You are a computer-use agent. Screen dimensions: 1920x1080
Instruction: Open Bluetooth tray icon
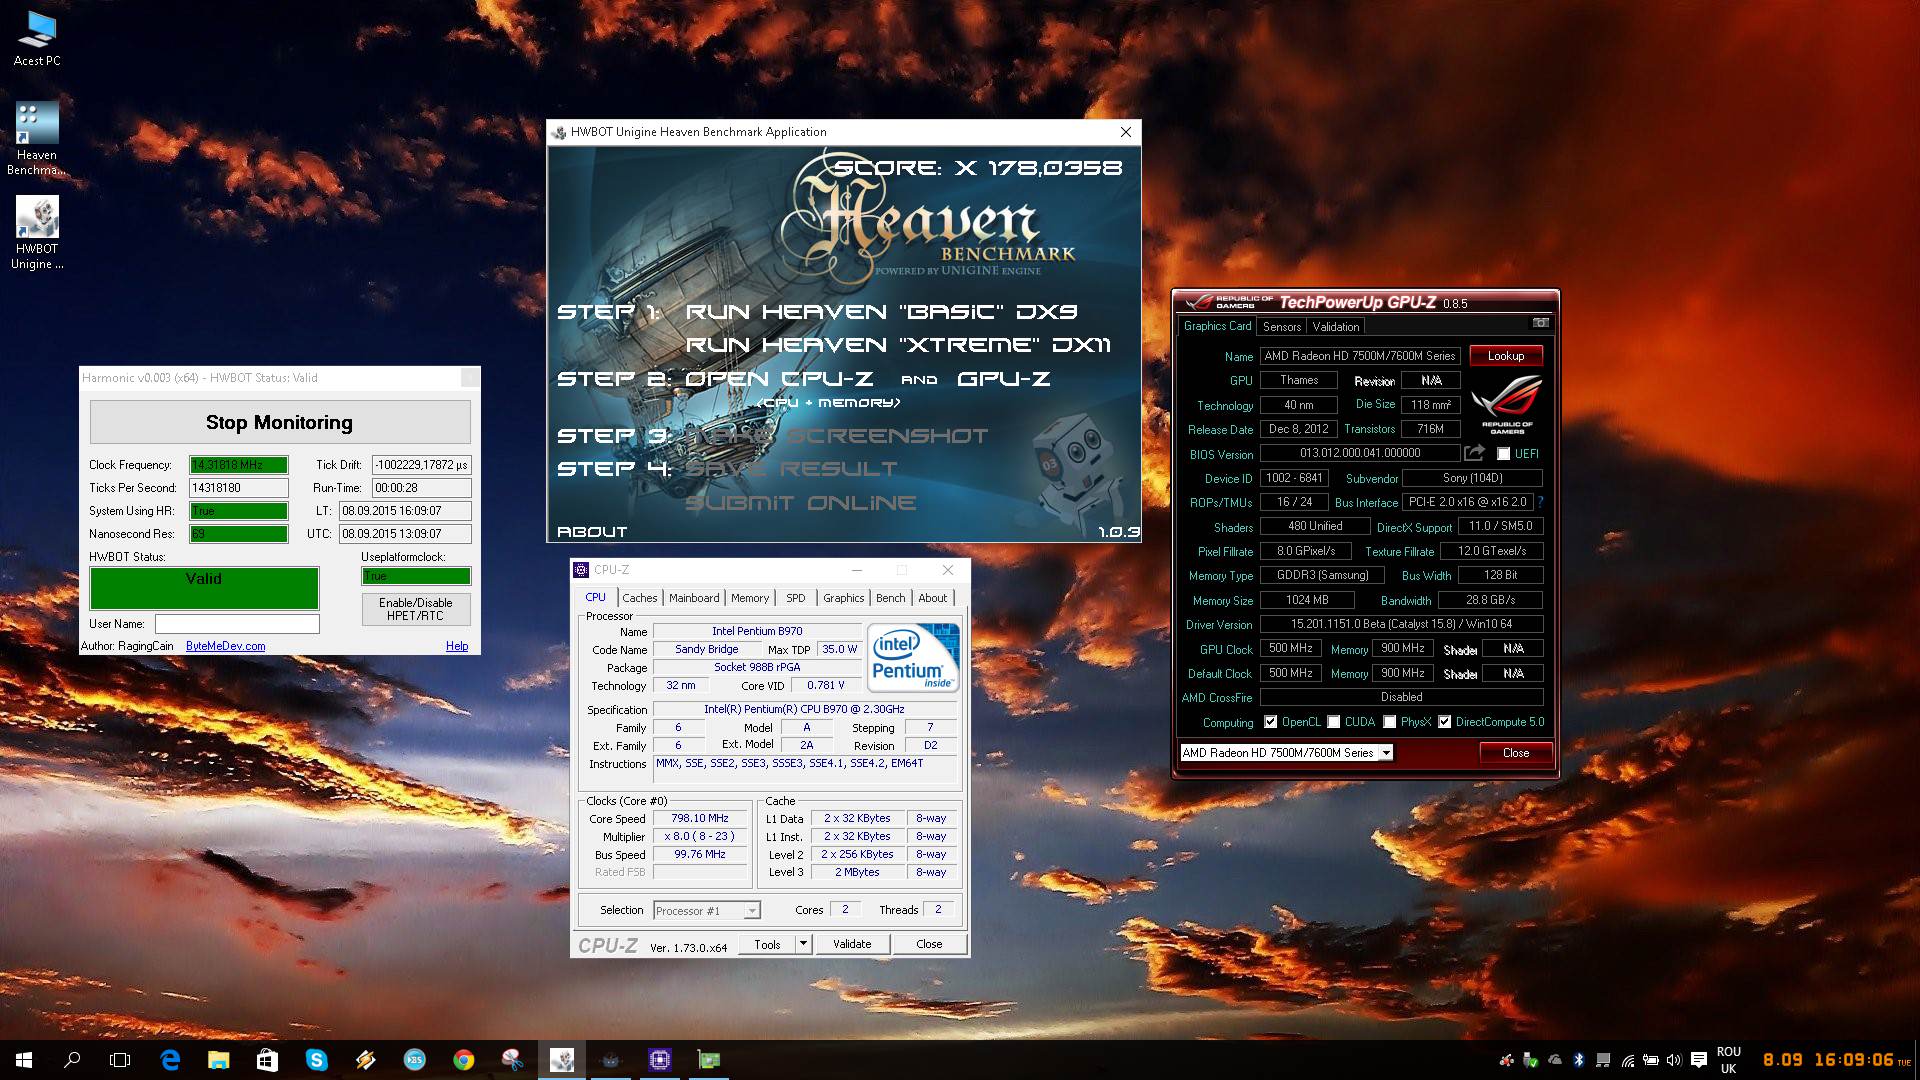(1579, 1060)
